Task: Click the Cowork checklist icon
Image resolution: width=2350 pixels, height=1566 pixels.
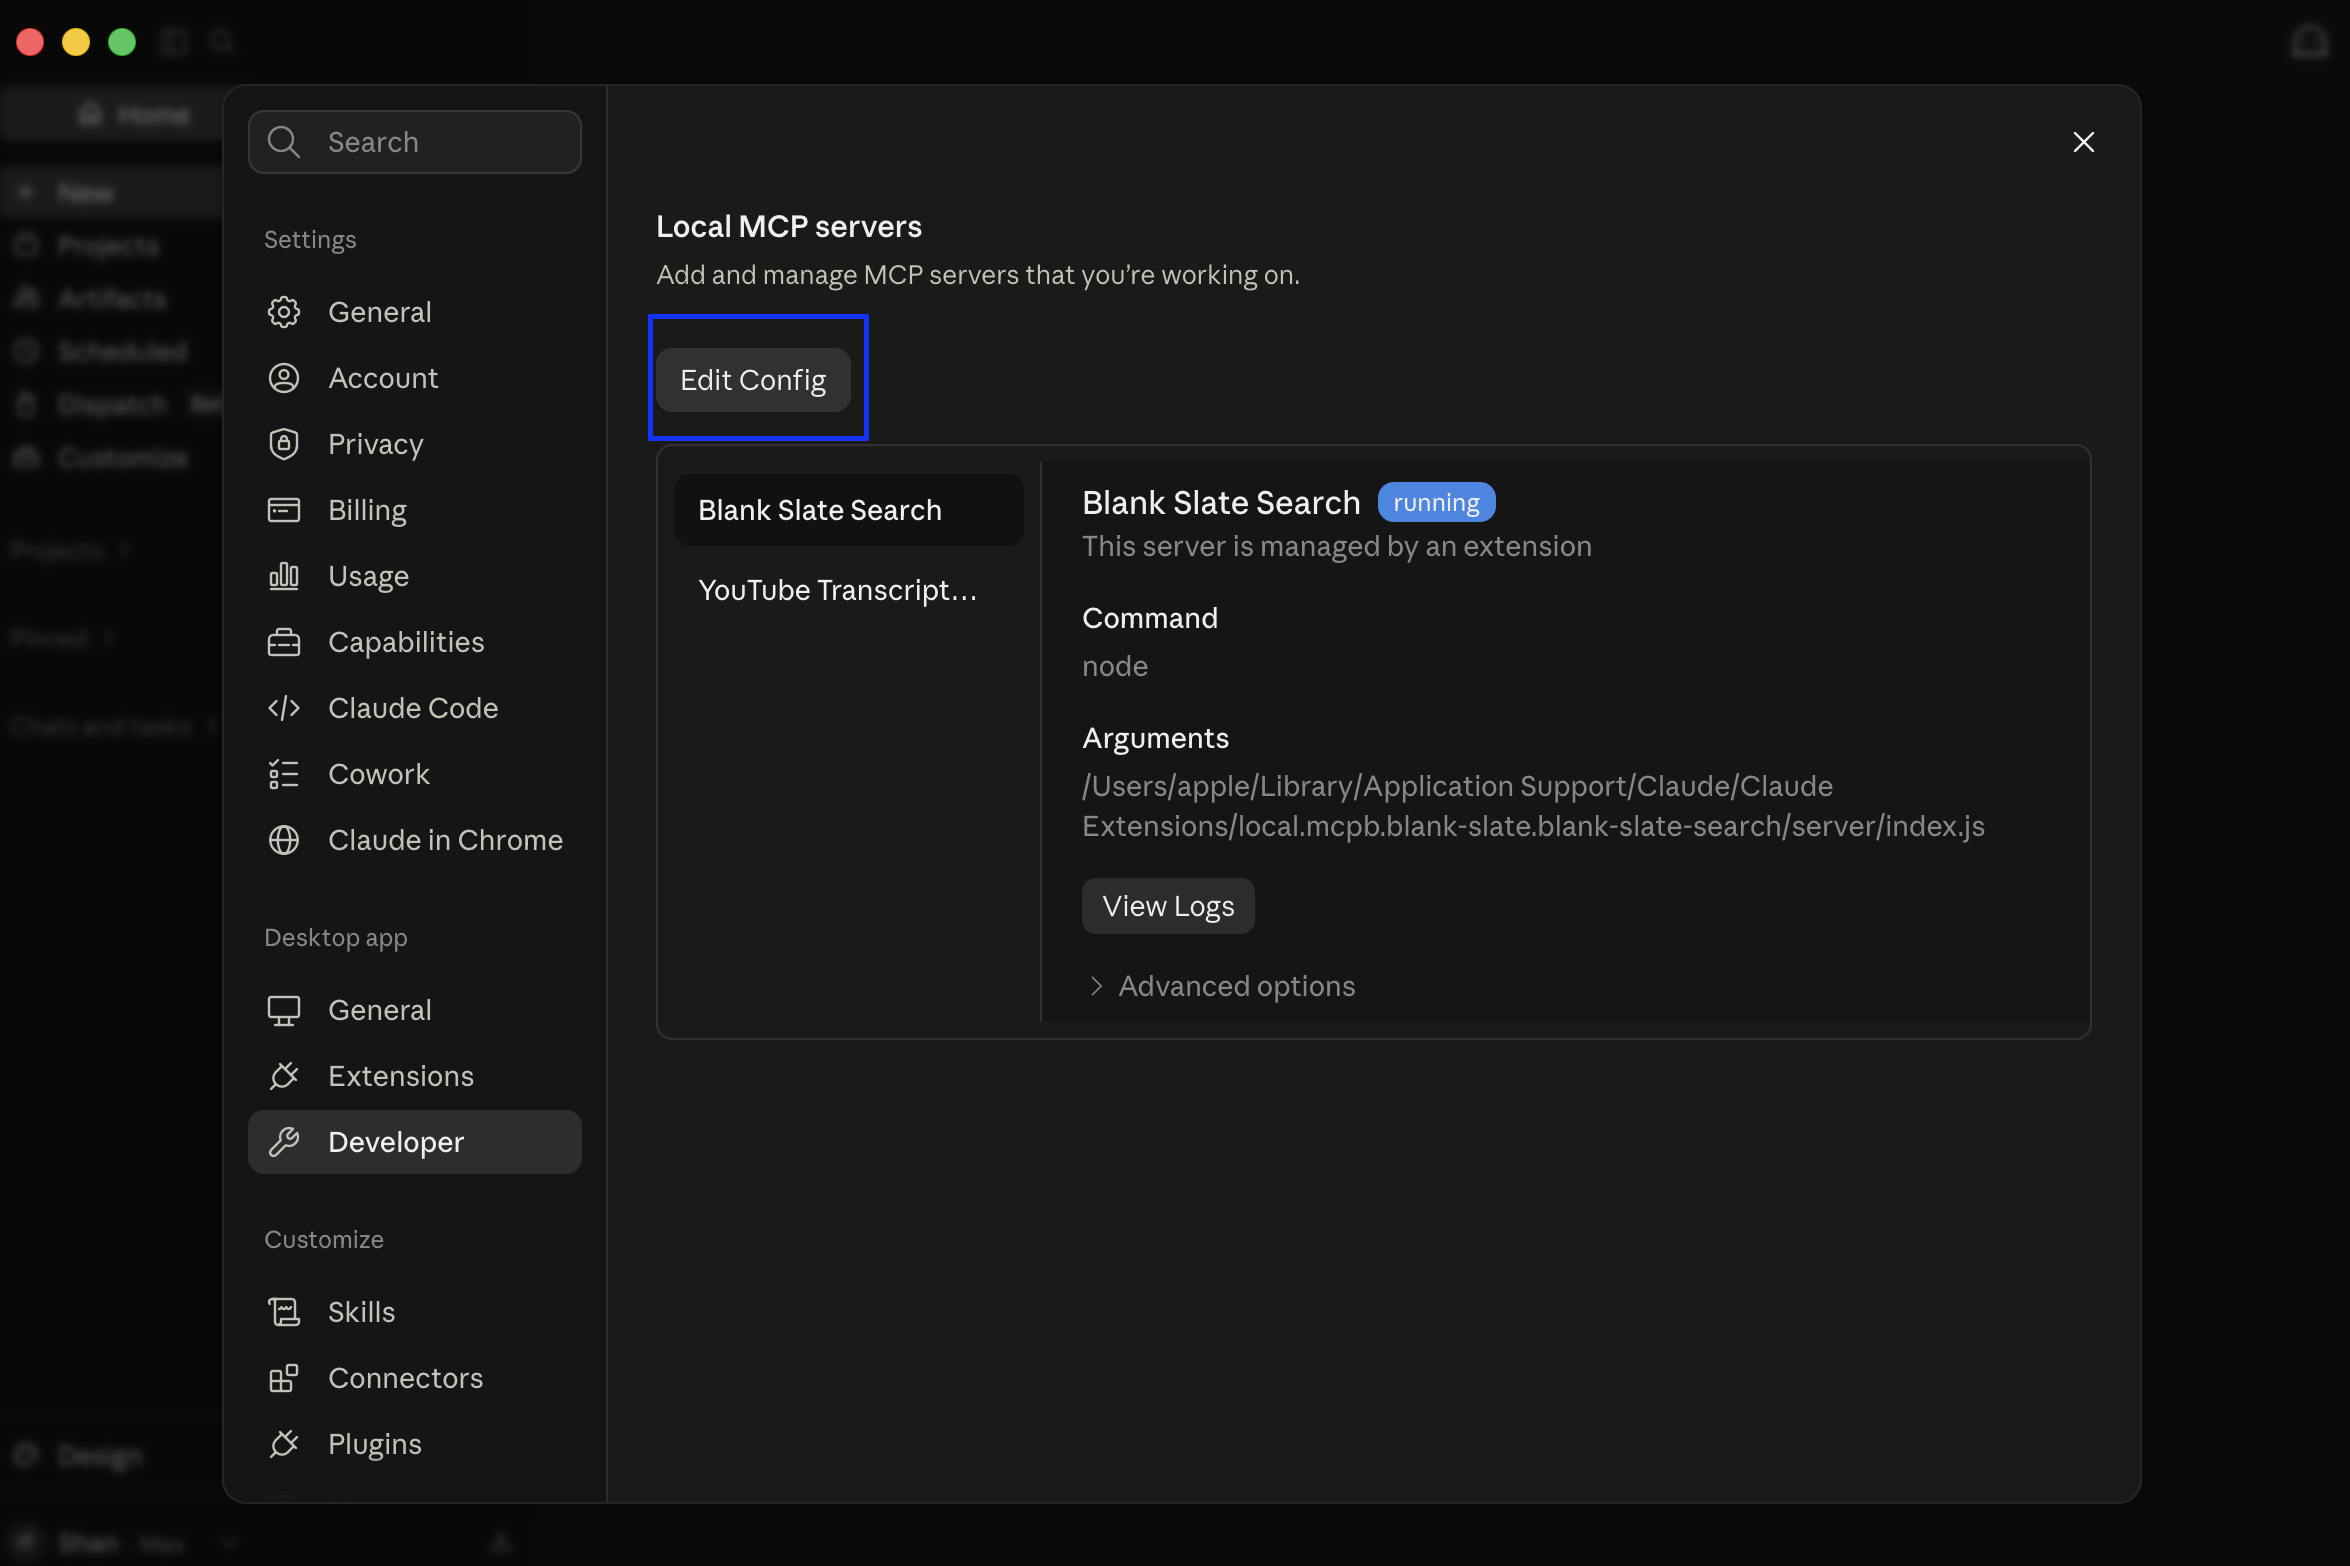Action: (284, 774)
